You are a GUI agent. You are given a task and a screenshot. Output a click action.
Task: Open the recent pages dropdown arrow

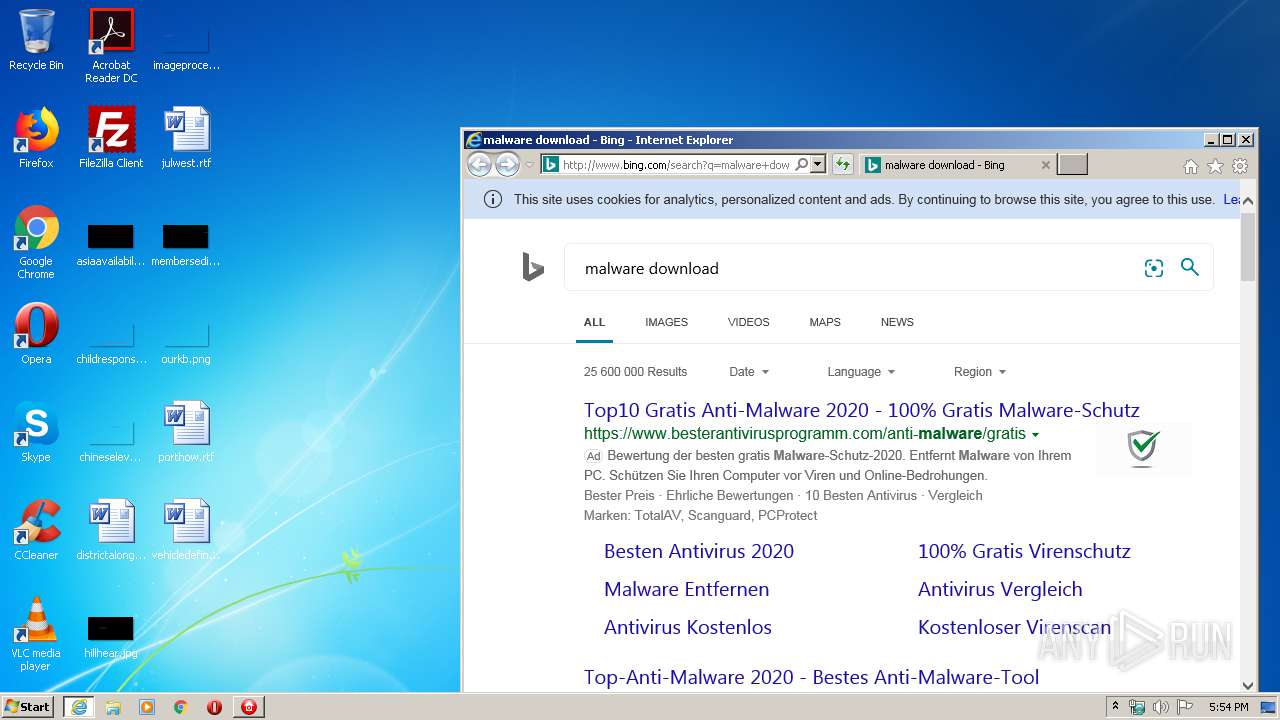[530, 165]
